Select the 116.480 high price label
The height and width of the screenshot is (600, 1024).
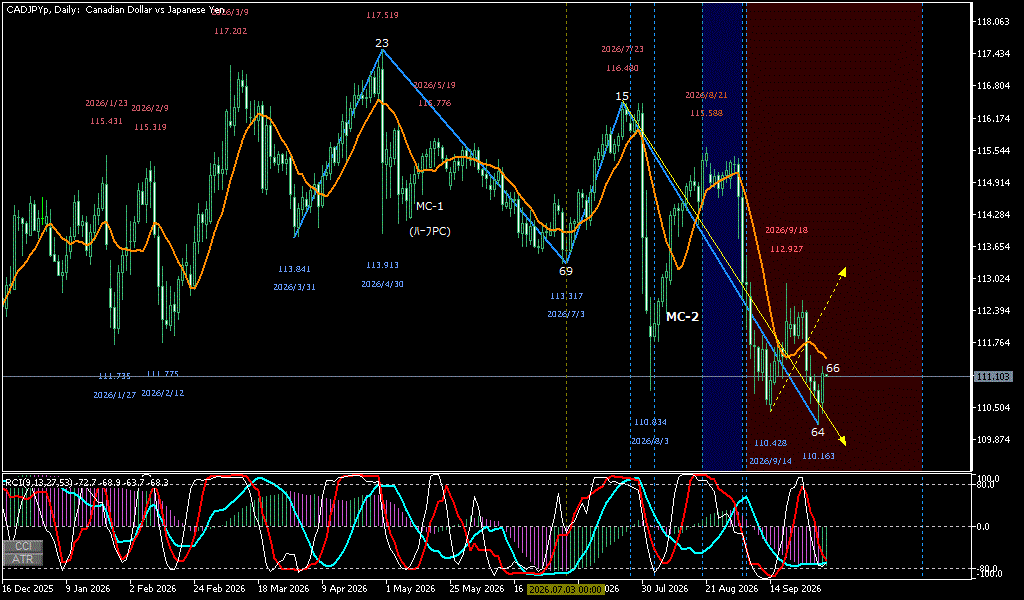[x=622, y=68]
